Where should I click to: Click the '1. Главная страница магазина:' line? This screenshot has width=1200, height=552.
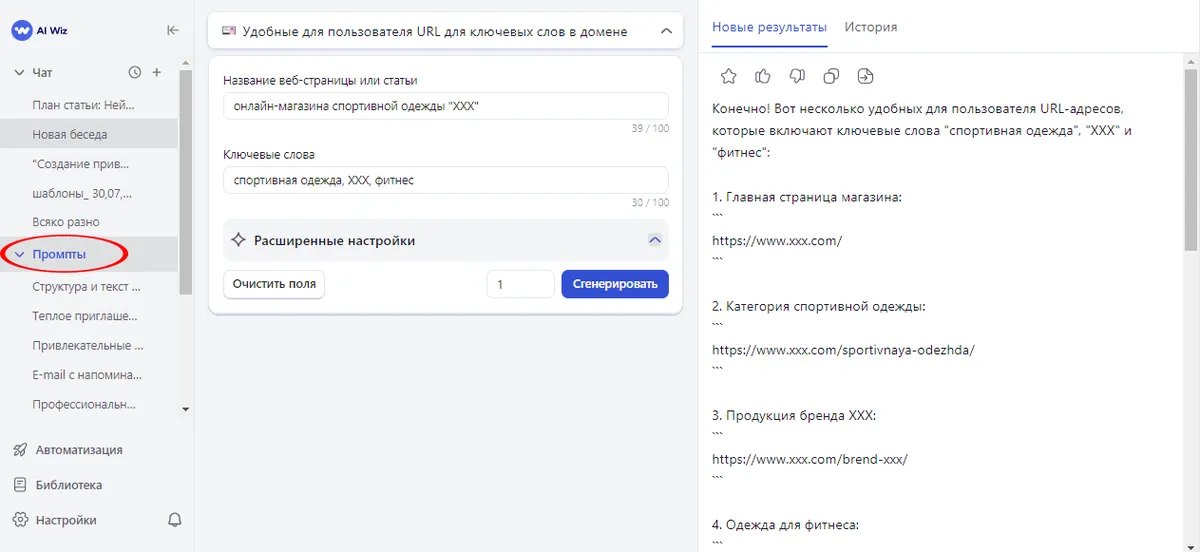(x=808, y=197)
